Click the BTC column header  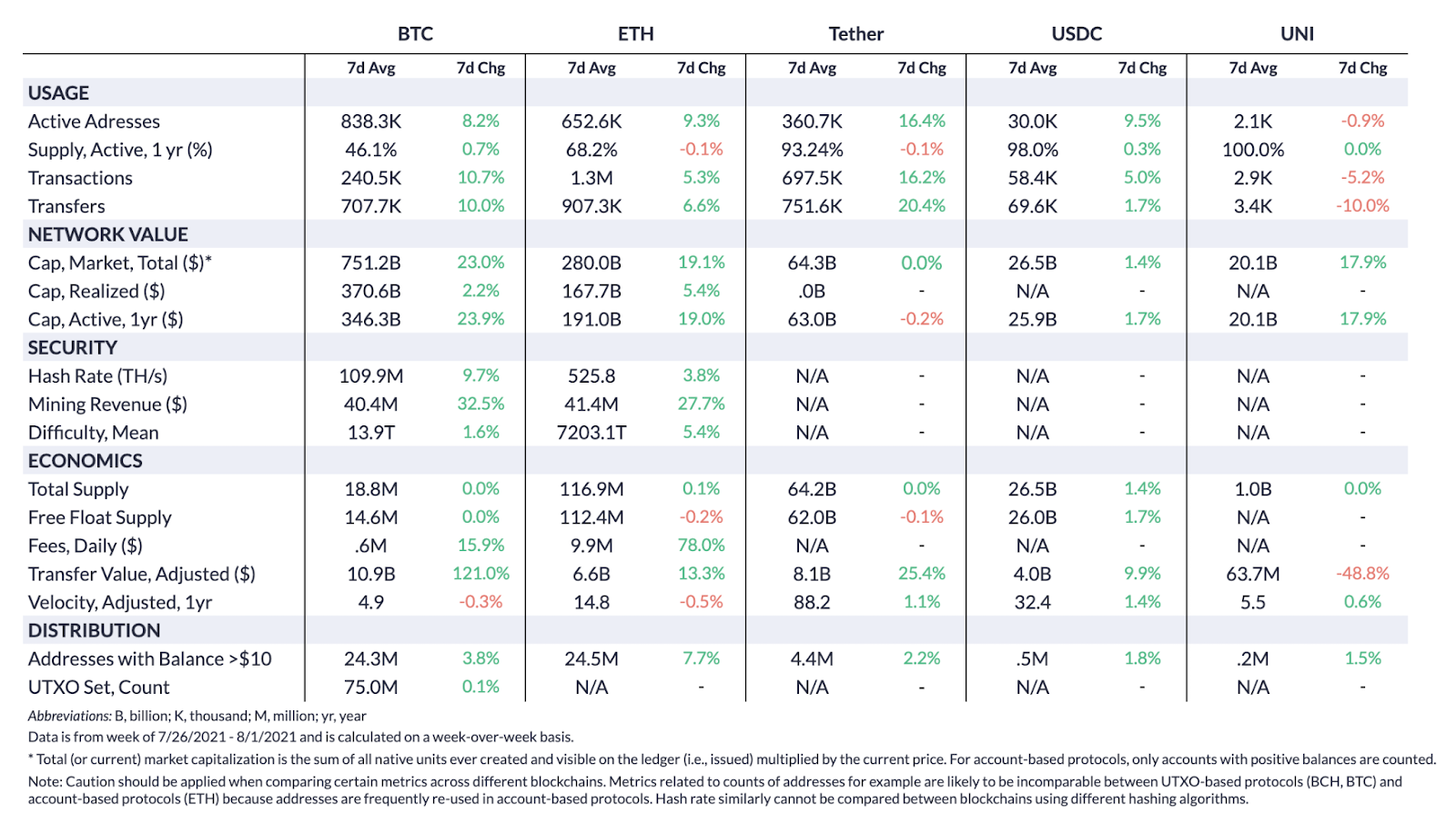[415, 34]
